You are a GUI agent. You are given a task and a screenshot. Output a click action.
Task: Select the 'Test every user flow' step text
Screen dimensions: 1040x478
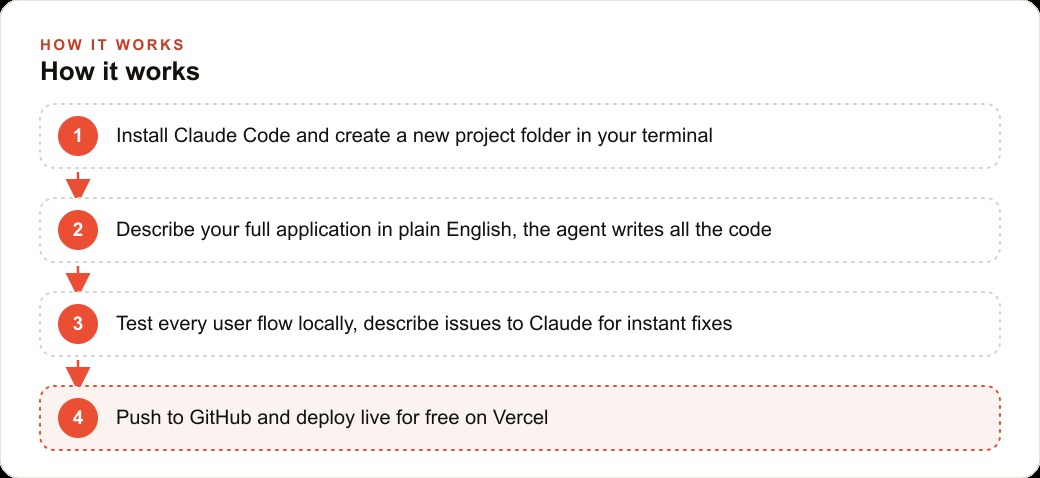click(x=424, y=324)
